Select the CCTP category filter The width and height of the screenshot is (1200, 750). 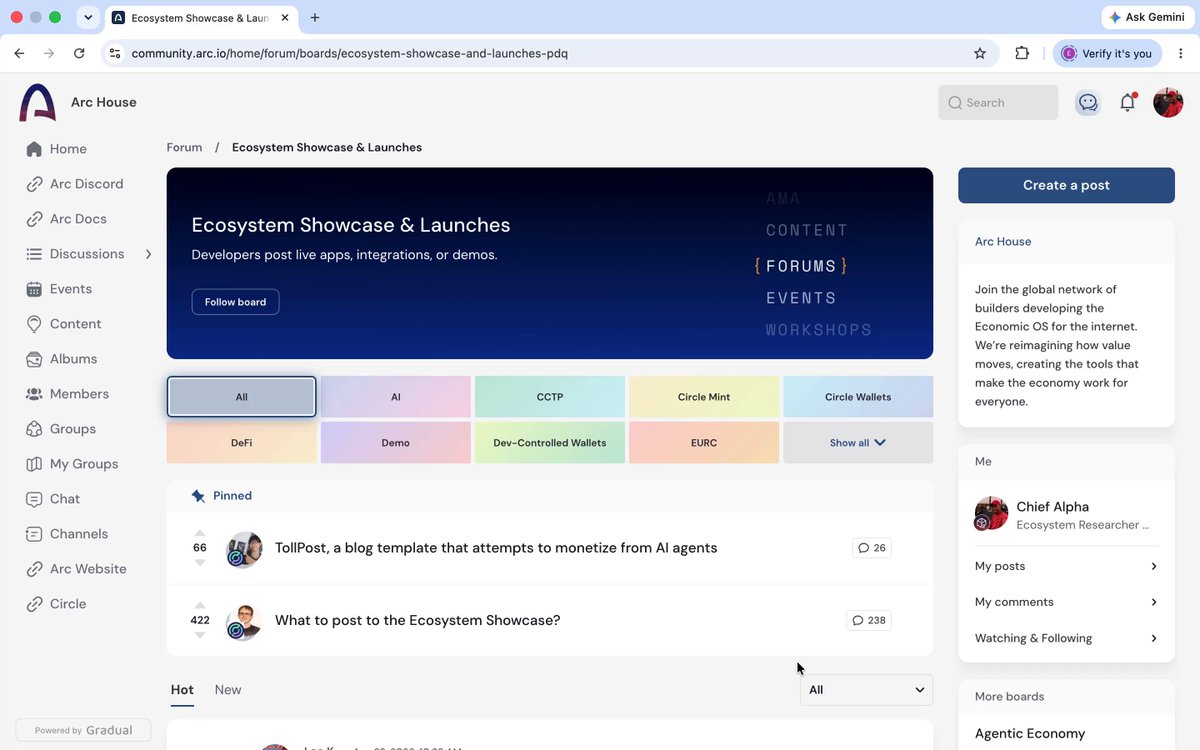tap(550, 397)
